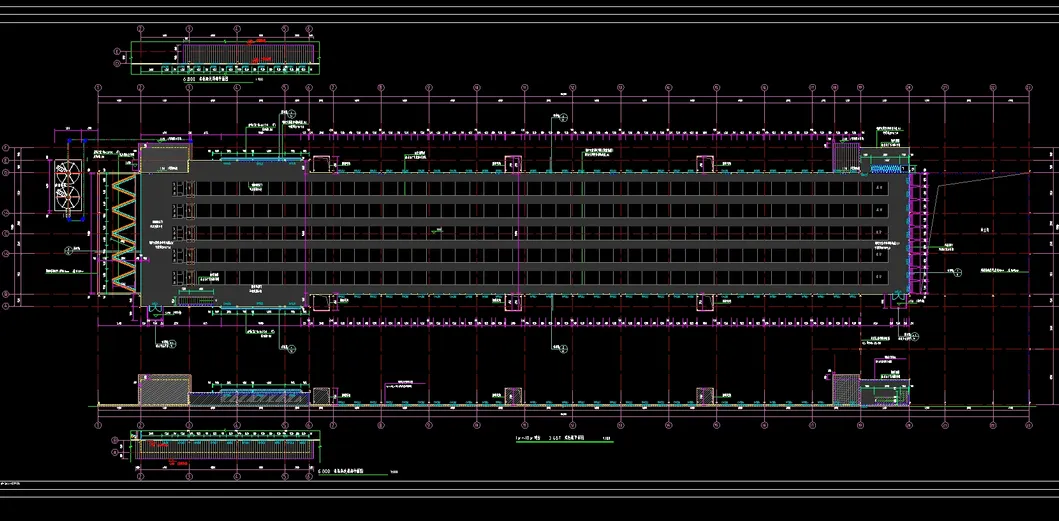
Task: Pick the section marker circle above the plan center
Action: point(563,118)
